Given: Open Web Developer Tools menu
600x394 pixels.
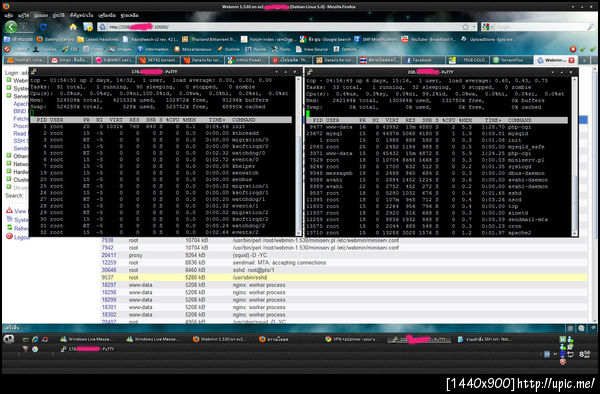Looking at the screenshot, I should (x=281, y=49).
